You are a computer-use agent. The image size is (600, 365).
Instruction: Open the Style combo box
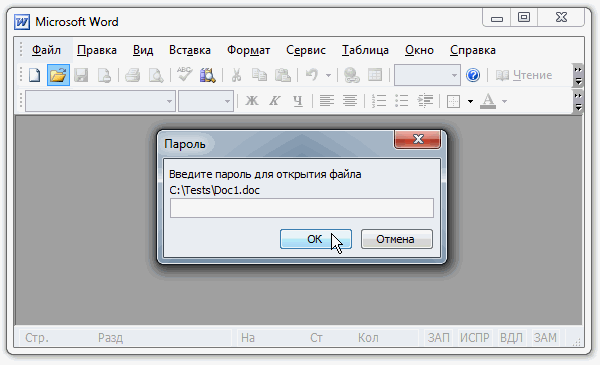(x=101, y=101)
